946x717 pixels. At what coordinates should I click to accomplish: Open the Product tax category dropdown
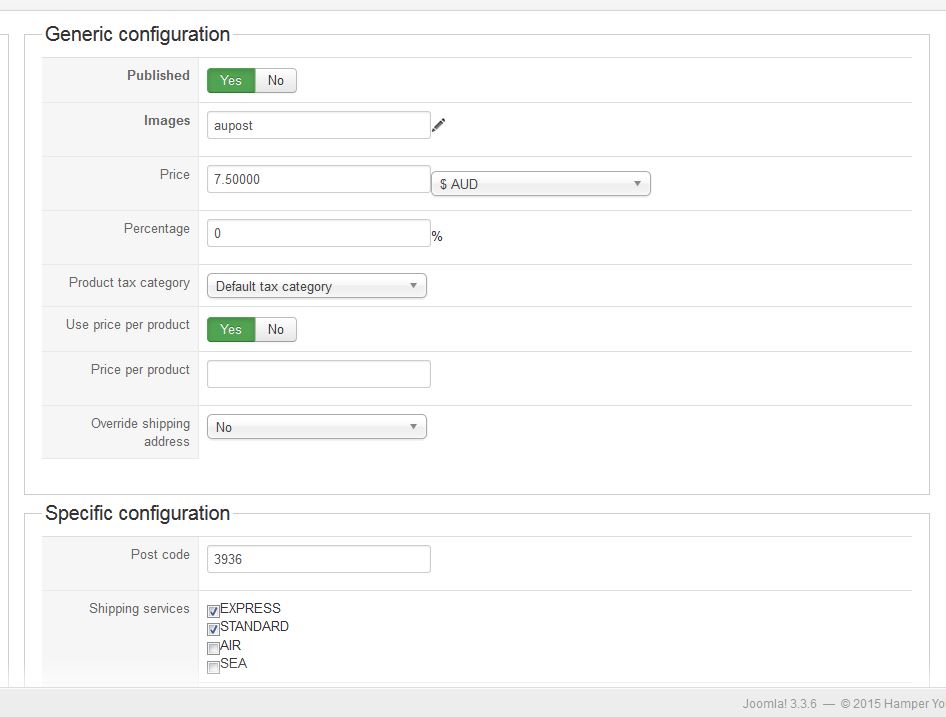(x=317, y=285)
